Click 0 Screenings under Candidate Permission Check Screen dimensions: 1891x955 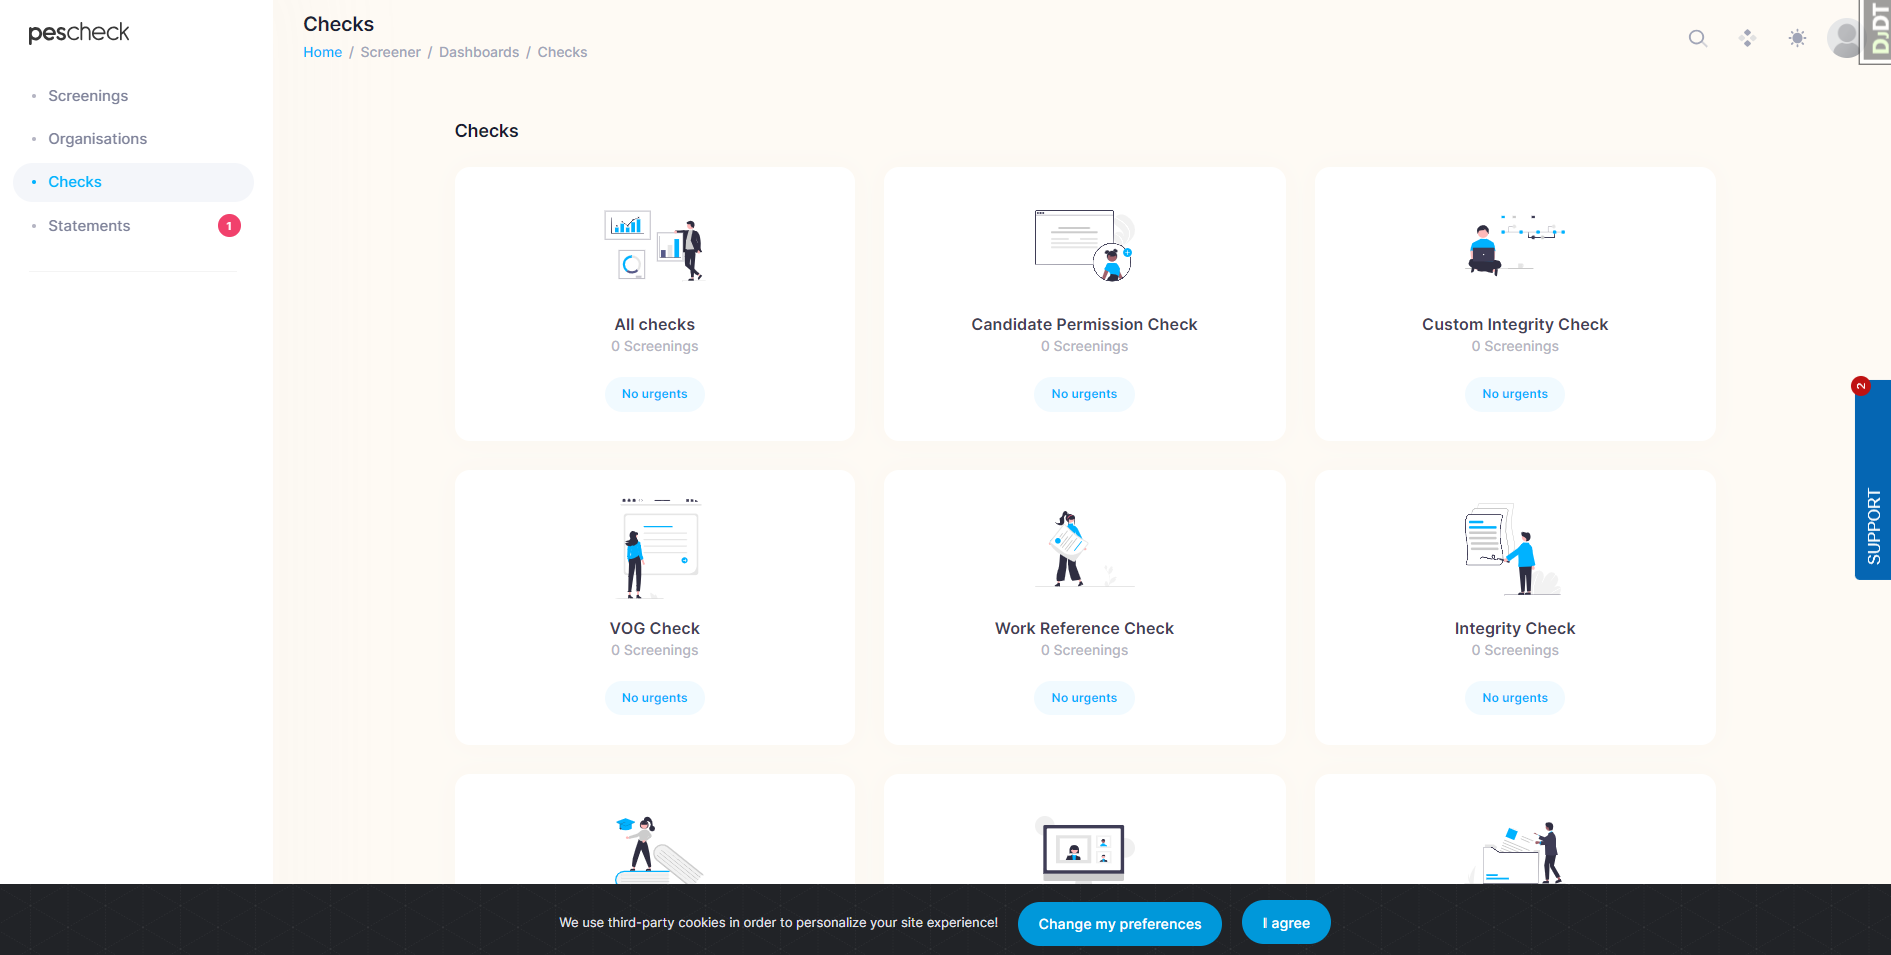pos(1084,347)
